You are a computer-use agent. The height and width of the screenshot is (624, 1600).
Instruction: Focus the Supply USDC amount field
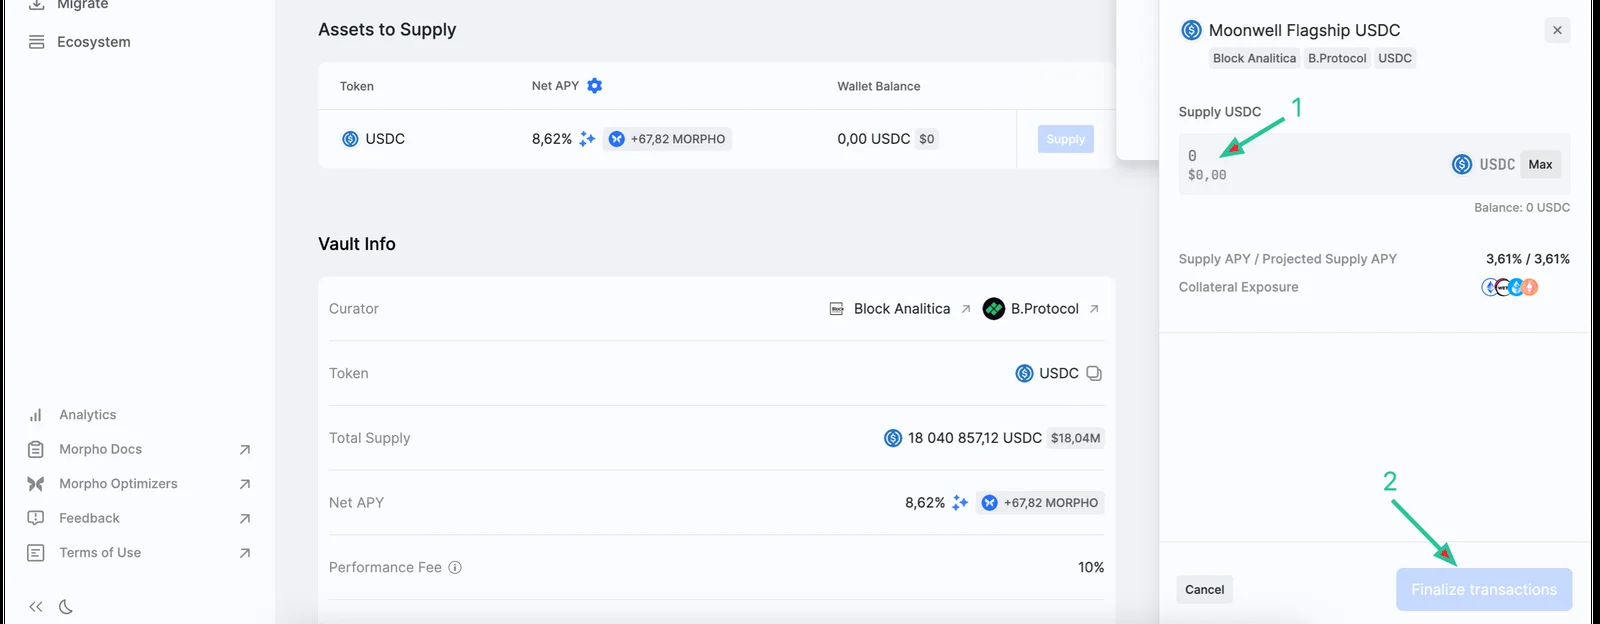(1310, 164)
